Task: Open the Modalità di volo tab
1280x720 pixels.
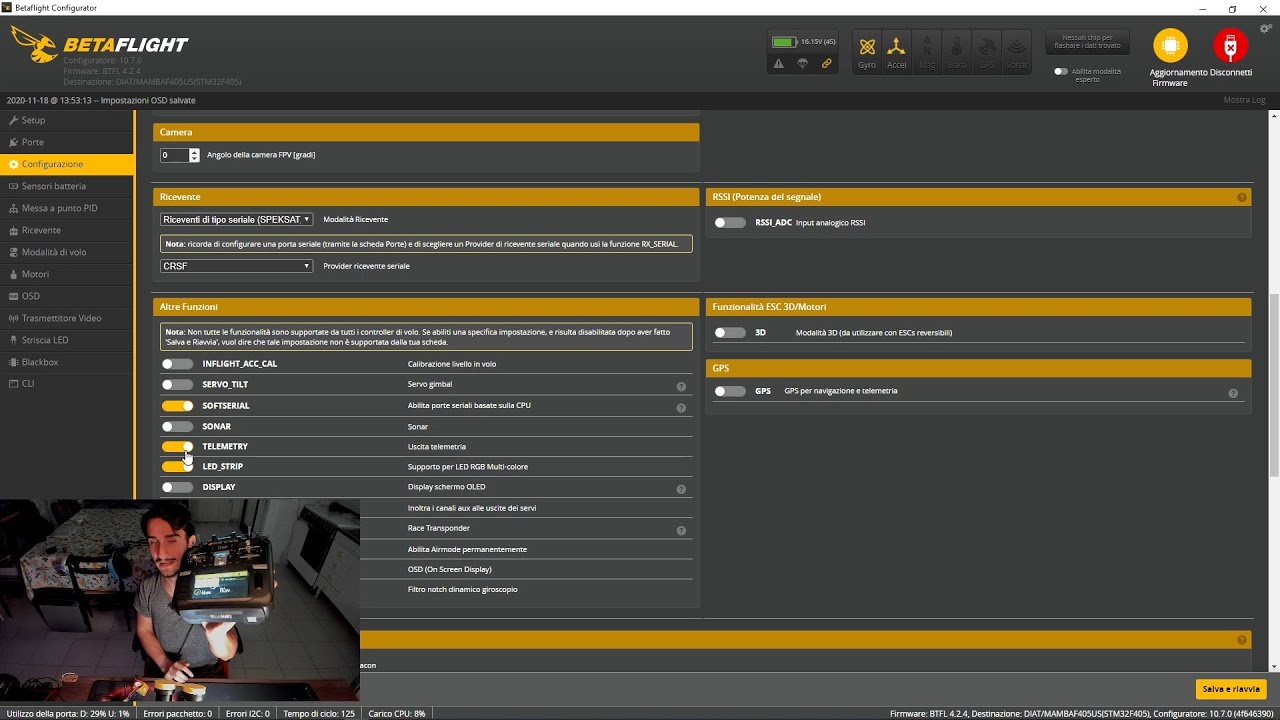Action: (x=67, y=252)
